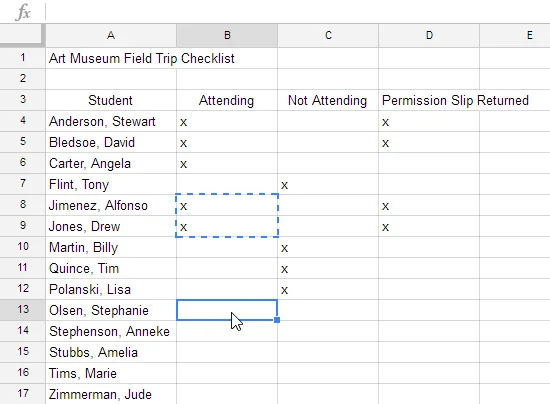Click the 'Student' header cell
The height and width of the screenshot is (404, 550).
coord(111,100)
